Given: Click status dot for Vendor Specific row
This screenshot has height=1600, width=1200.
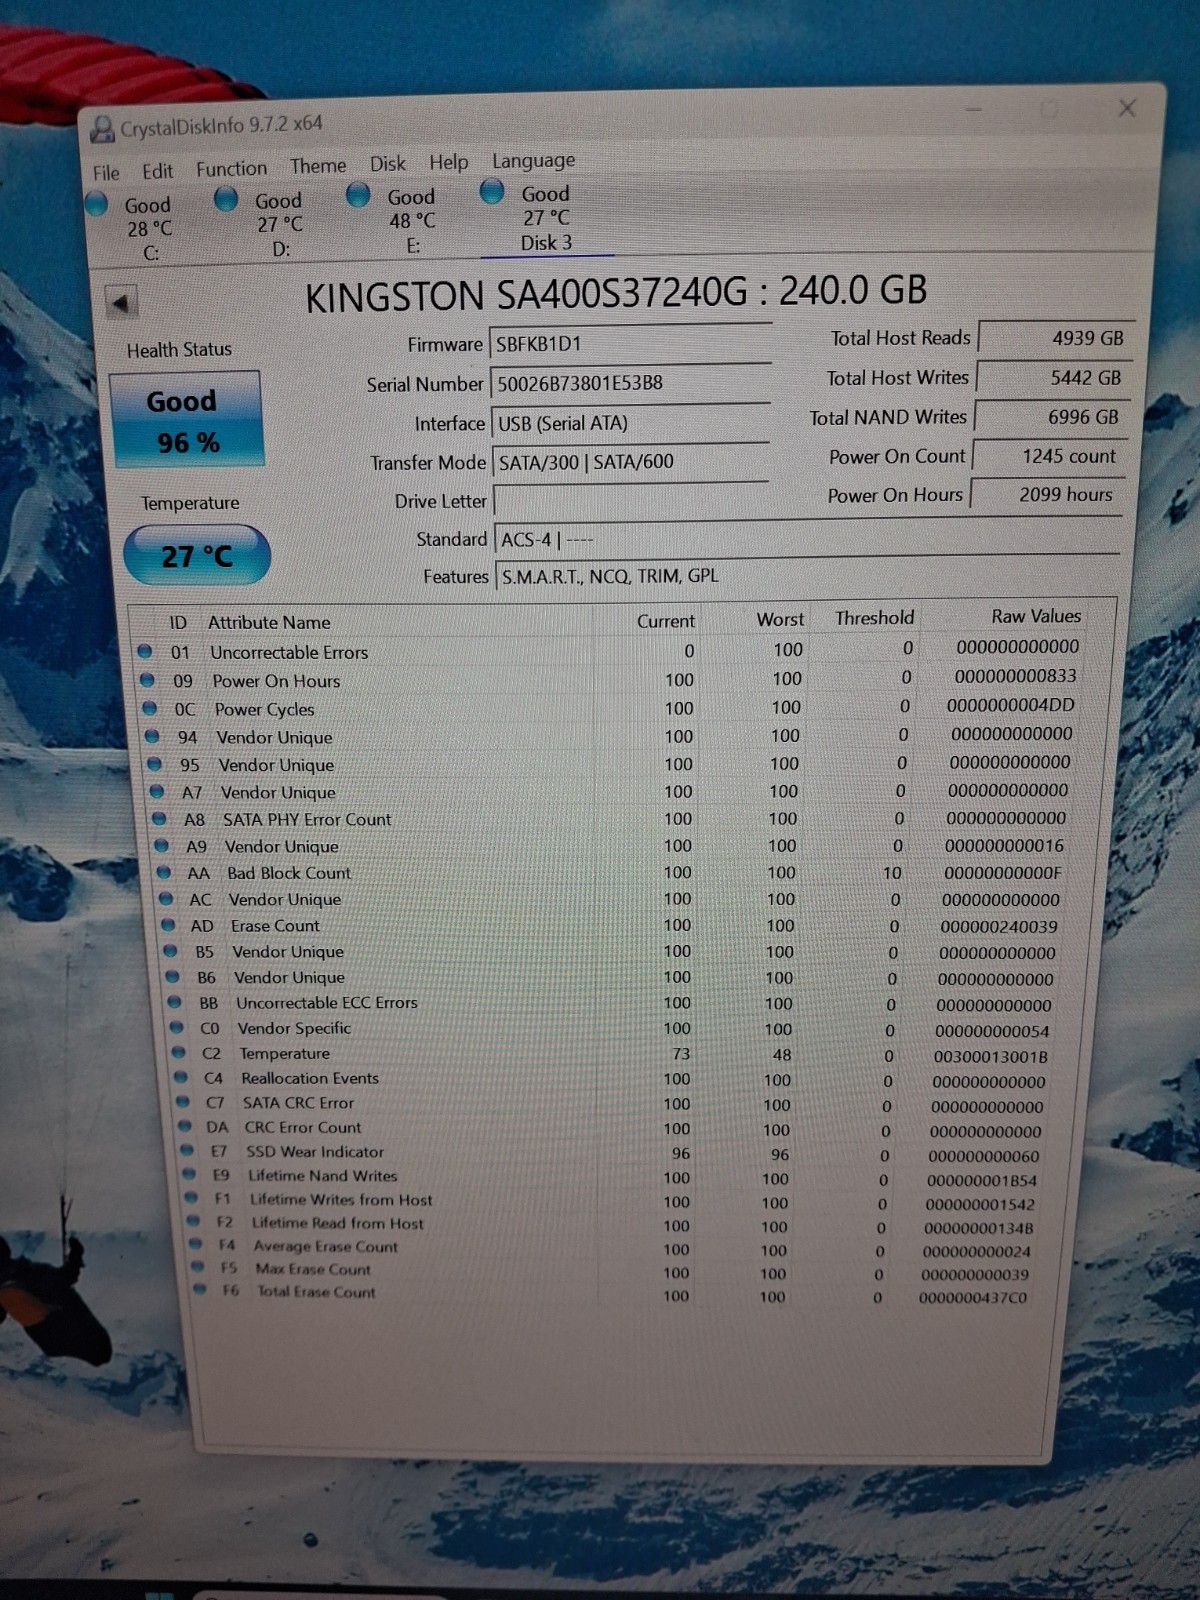Looking at the screenshot, I should pos(177,1027).
